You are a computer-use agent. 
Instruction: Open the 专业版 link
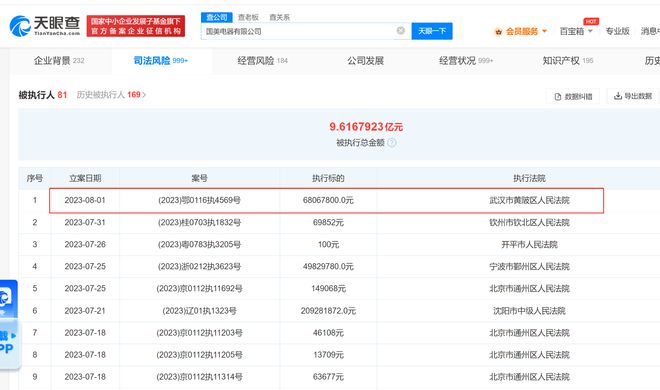(x=617, y=31)
